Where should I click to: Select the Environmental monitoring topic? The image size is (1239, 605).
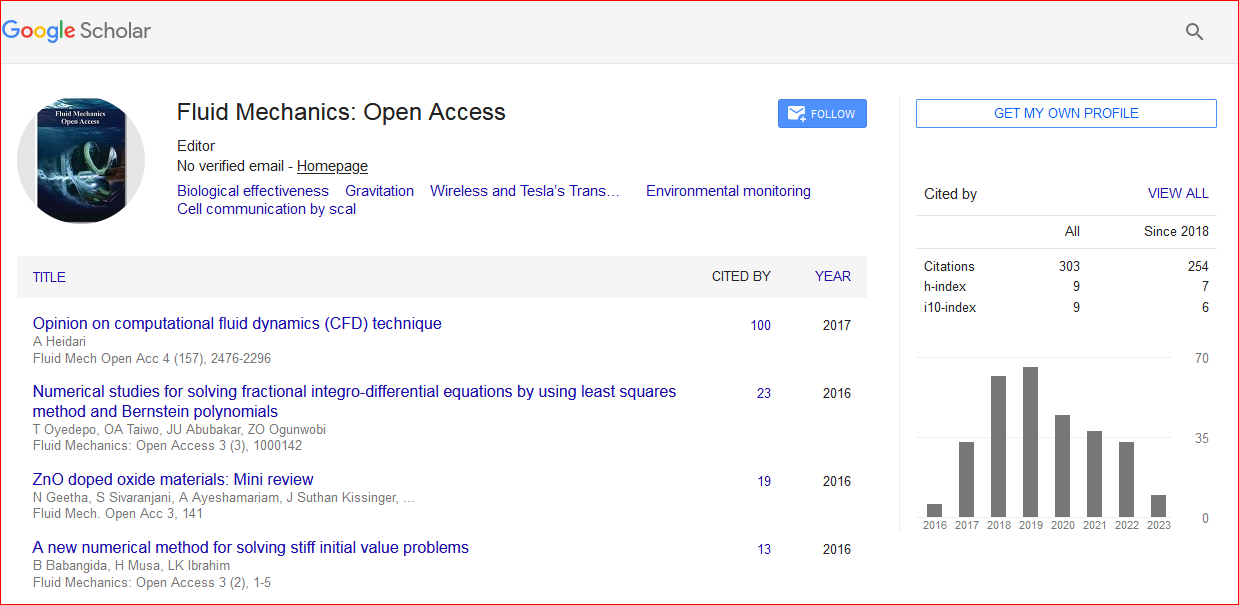(728, 191)
